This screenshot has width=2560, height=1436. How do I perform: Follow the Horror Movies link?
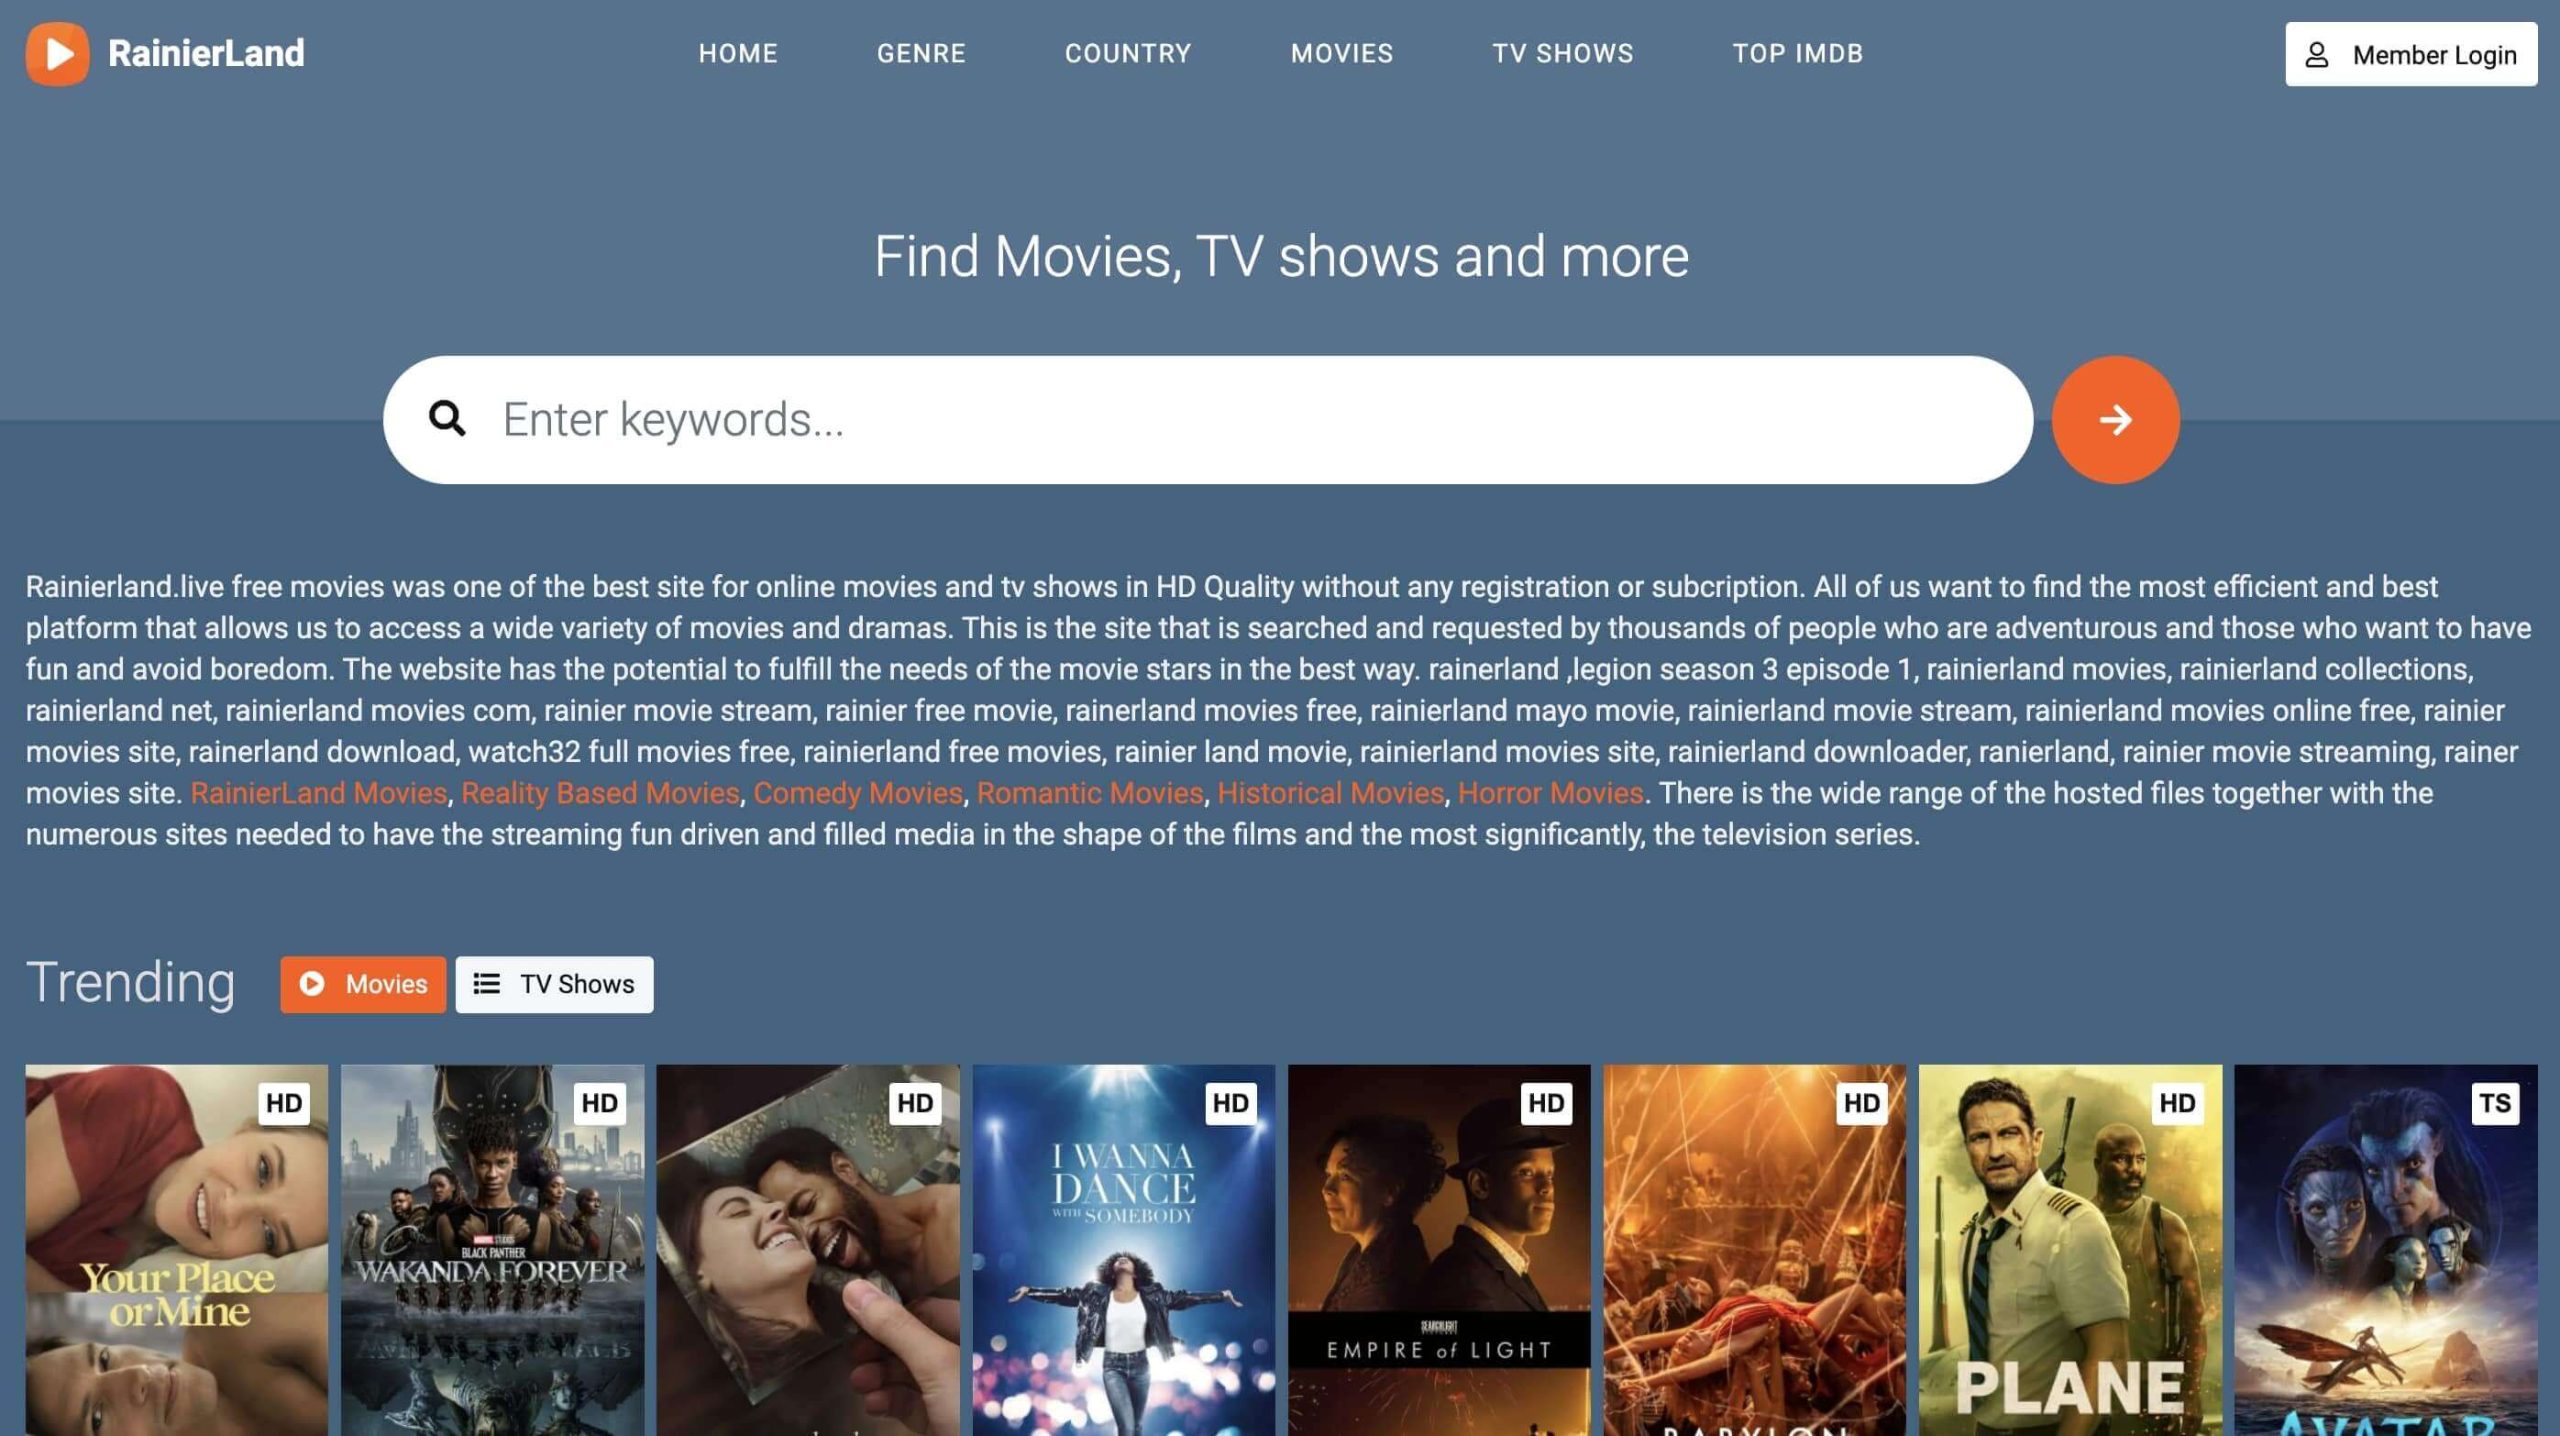[1550, 793]
